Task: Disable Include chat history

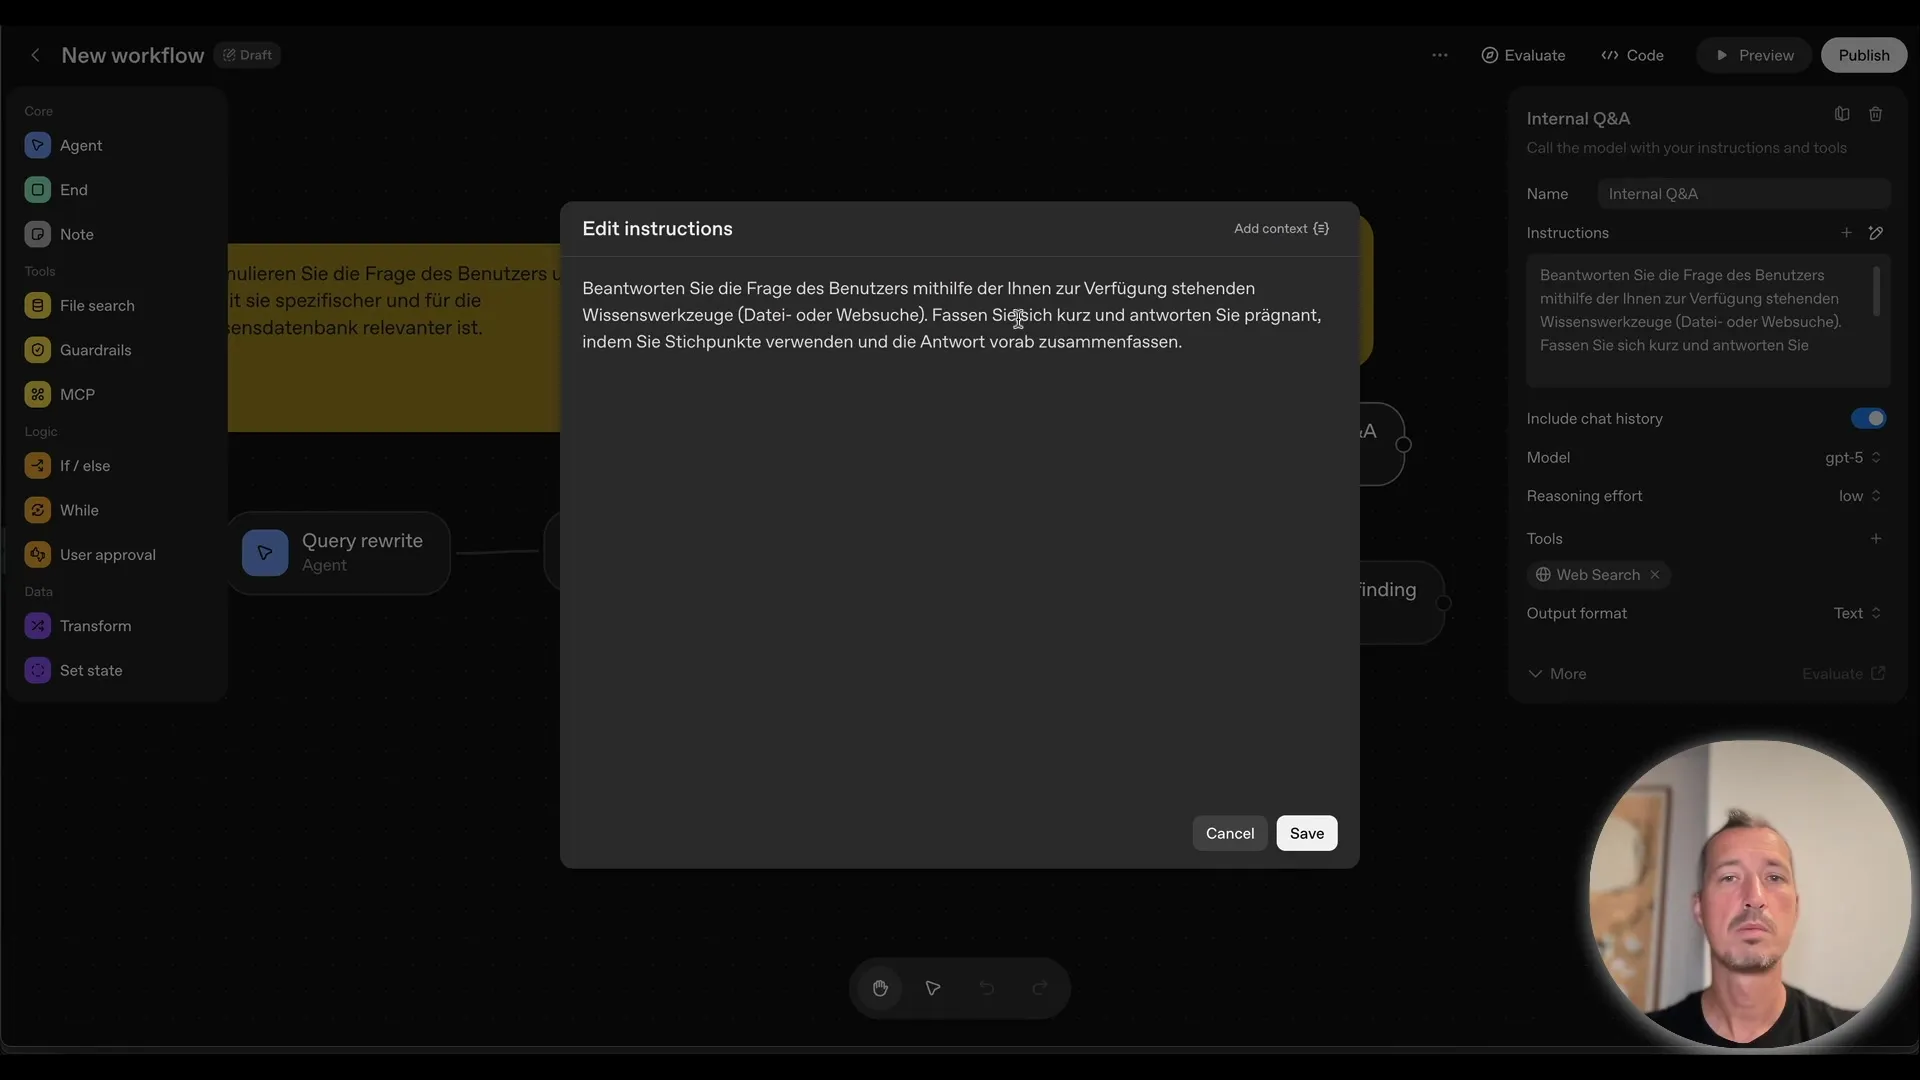Action: (1868, 419)
